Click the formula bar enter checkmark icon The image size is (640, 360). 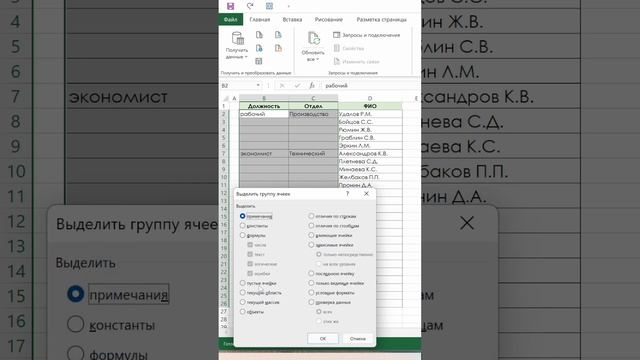point(297,85)
